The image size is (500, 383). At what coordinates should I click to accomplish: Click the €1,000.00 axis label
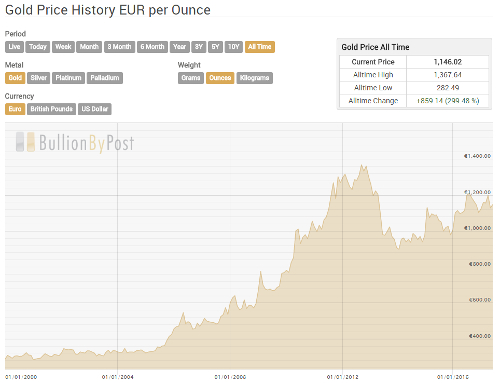477,228
